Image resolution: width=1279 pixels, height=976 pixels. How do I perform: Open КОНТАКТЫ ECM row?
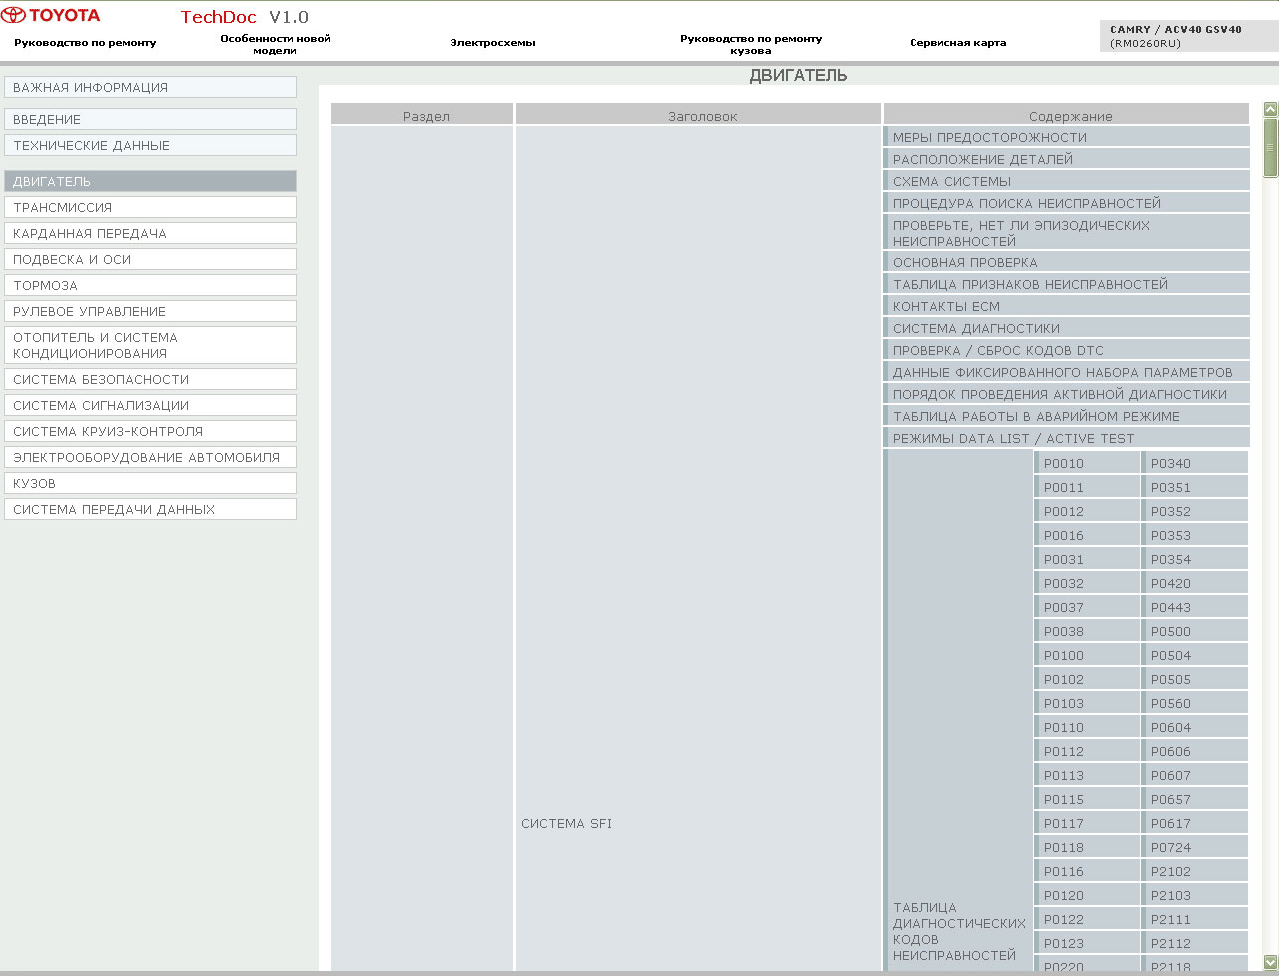[1066, 306]
